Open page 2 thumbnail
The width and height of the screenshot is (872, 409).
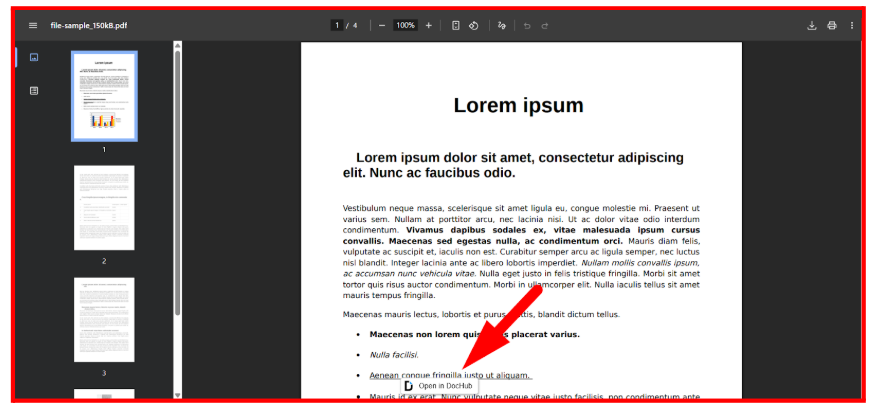click(104, 208)
